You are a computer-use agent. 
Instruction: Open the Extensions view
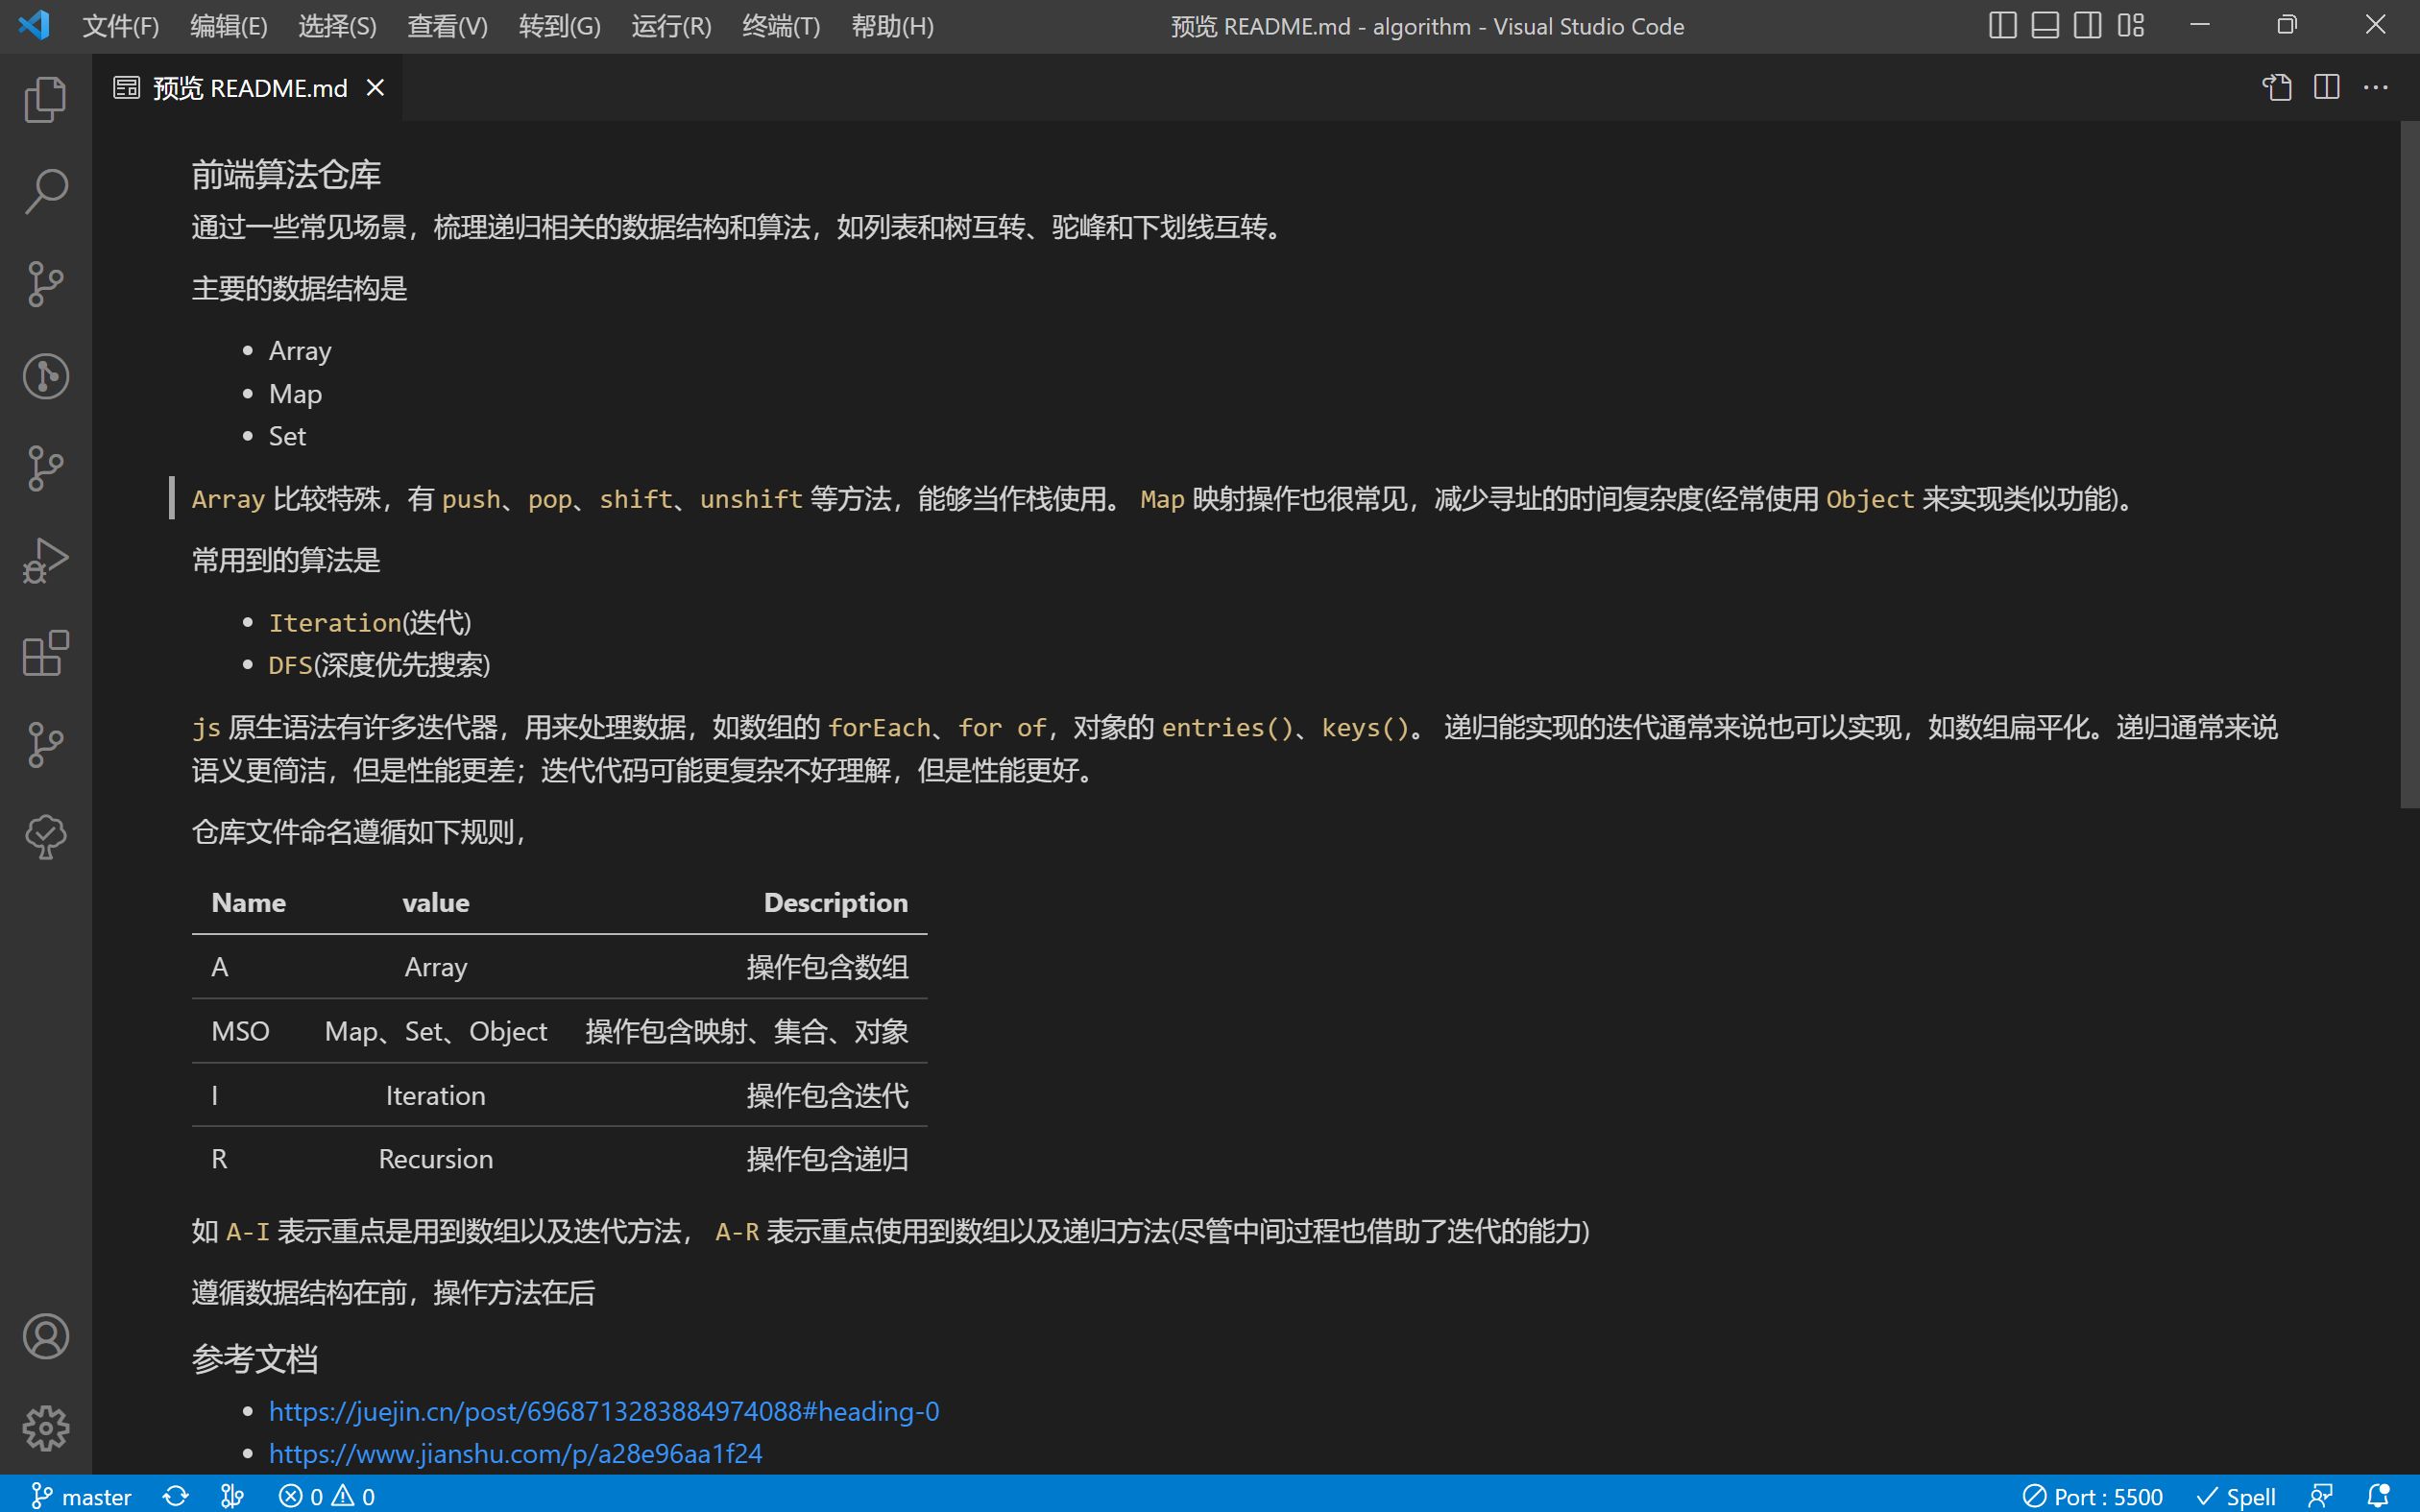[46, 653]
